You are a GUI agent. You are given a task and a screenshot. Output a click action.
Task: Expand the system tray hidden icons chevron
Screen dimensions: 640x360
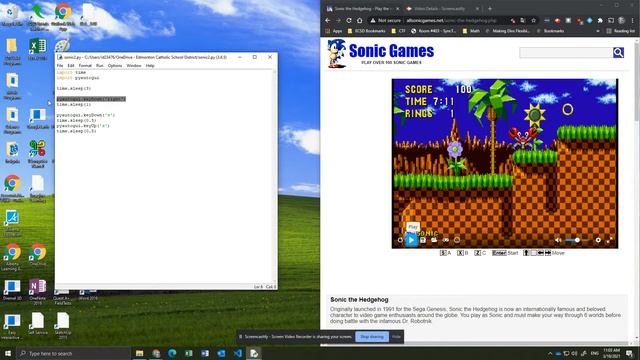(550, 353)
